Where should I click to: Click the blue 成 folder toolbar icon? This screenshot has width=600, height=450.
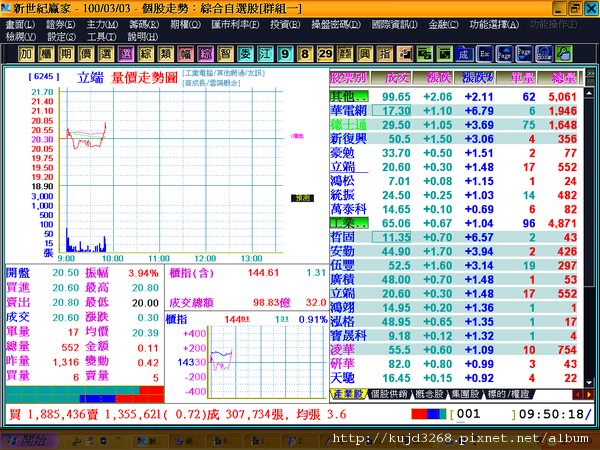point(464,54)
